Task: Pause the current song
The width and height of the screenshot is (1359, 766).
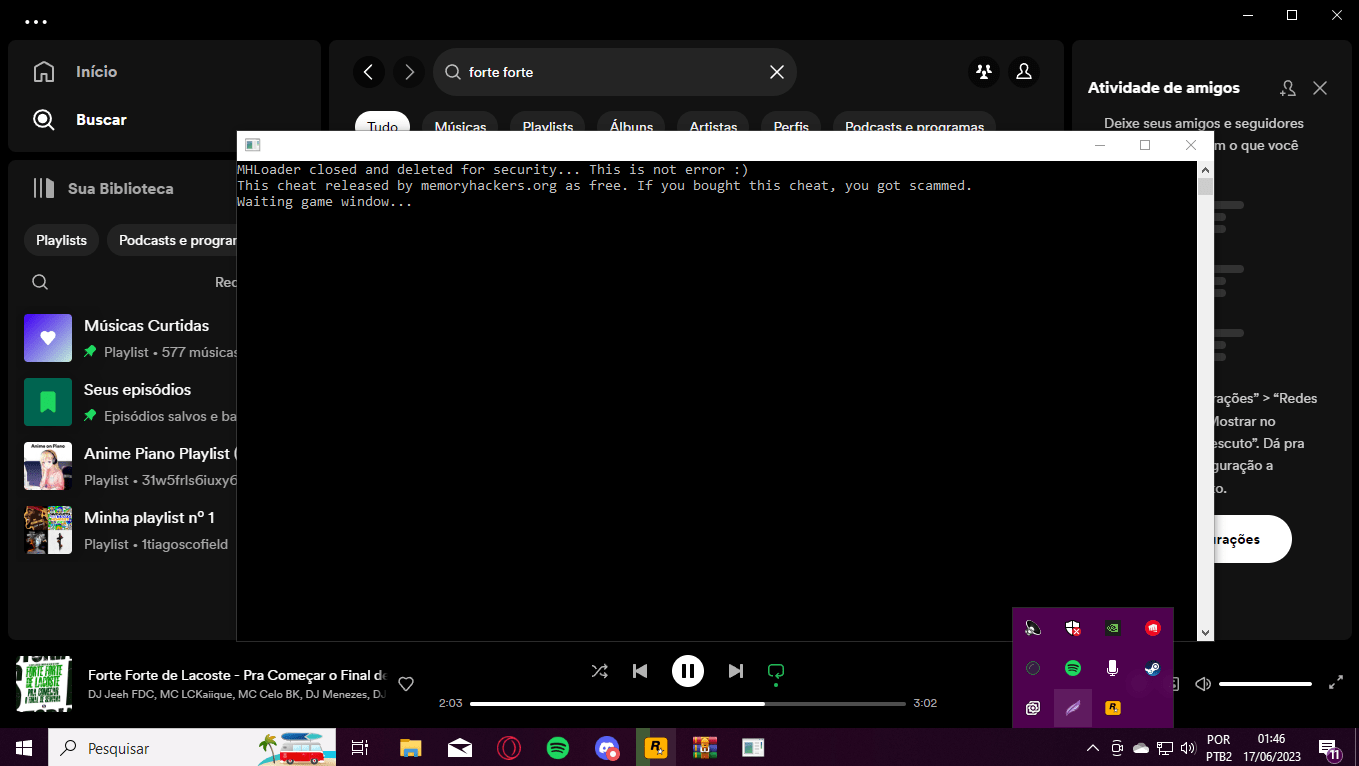Action: tap(687, 671)
